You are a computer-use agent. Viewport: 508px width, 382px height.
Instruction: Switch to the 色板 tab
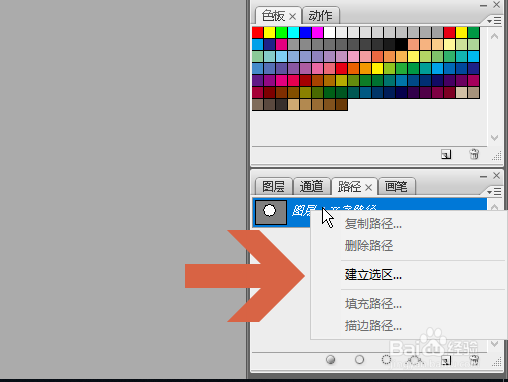(273, 16)
